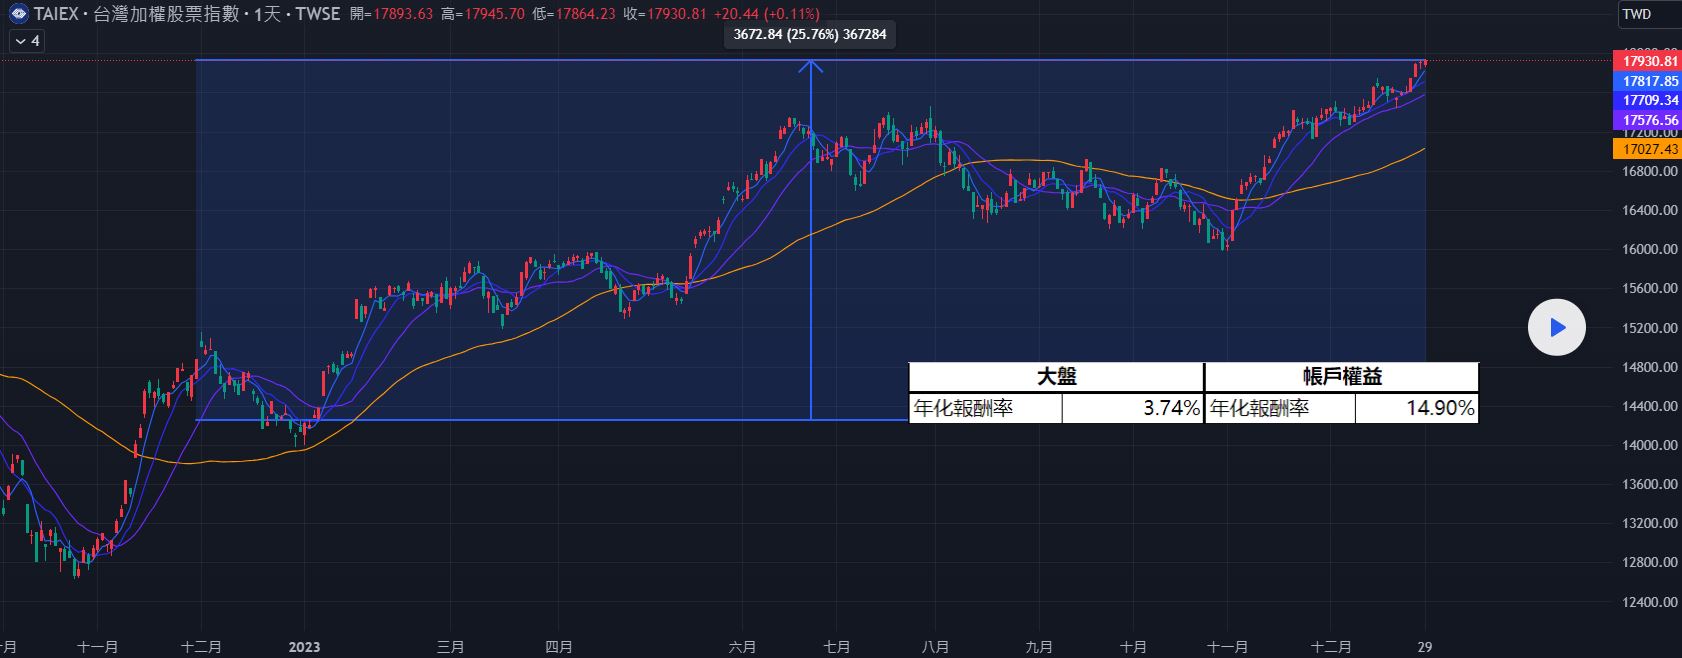
Task: Click the 29 date label on the time axis
Action: [1425, 646]
